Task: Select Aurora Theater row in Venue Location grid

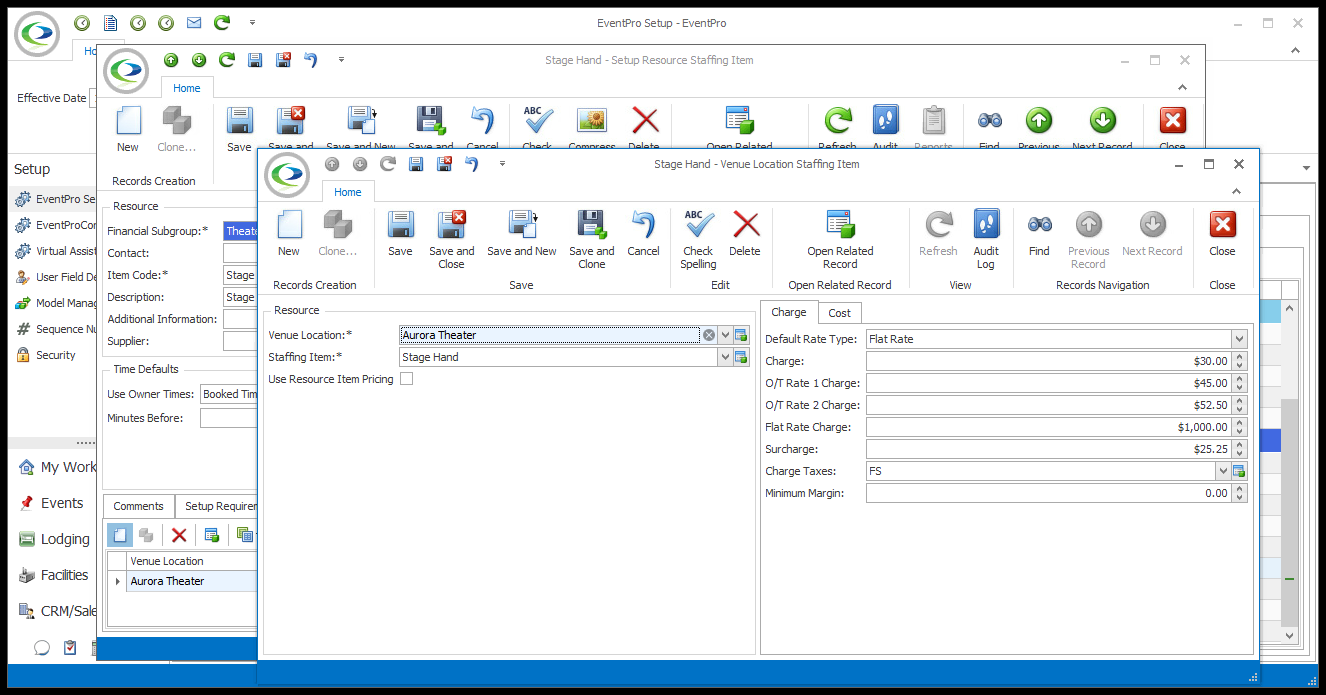Action: click(x=182, y=581)
